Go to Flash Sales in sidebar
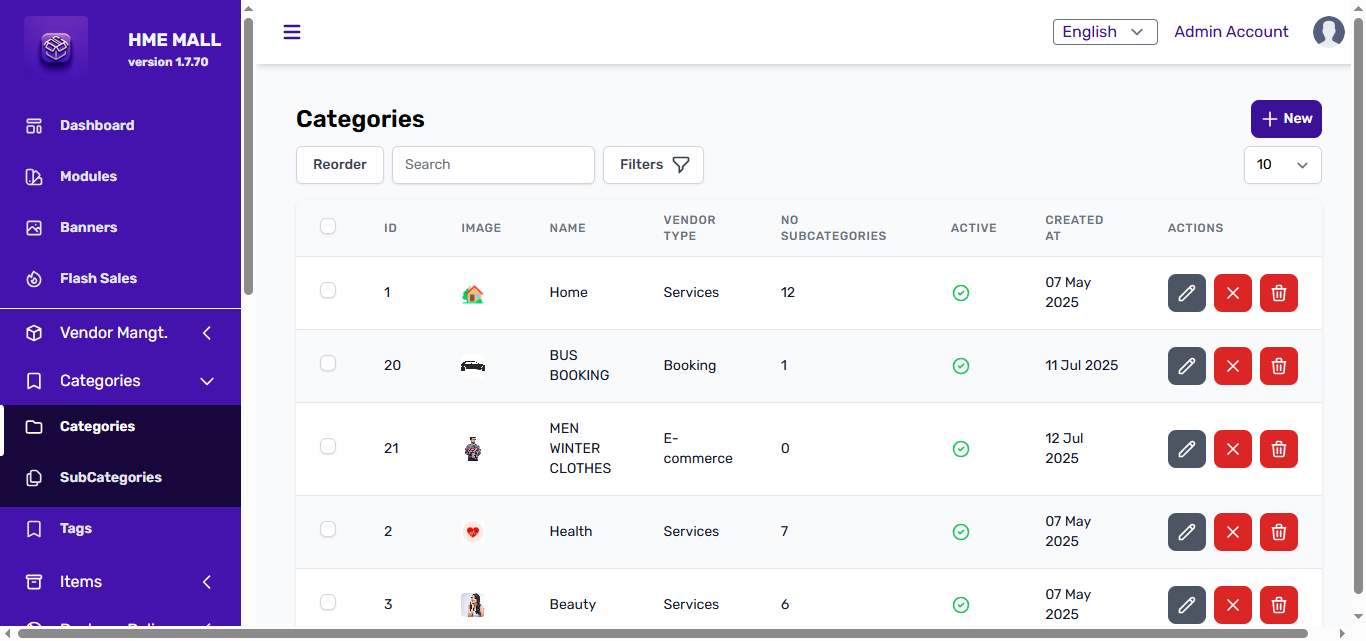Image resolution: width=1366 pixels, height=641 pixels. 98,279
